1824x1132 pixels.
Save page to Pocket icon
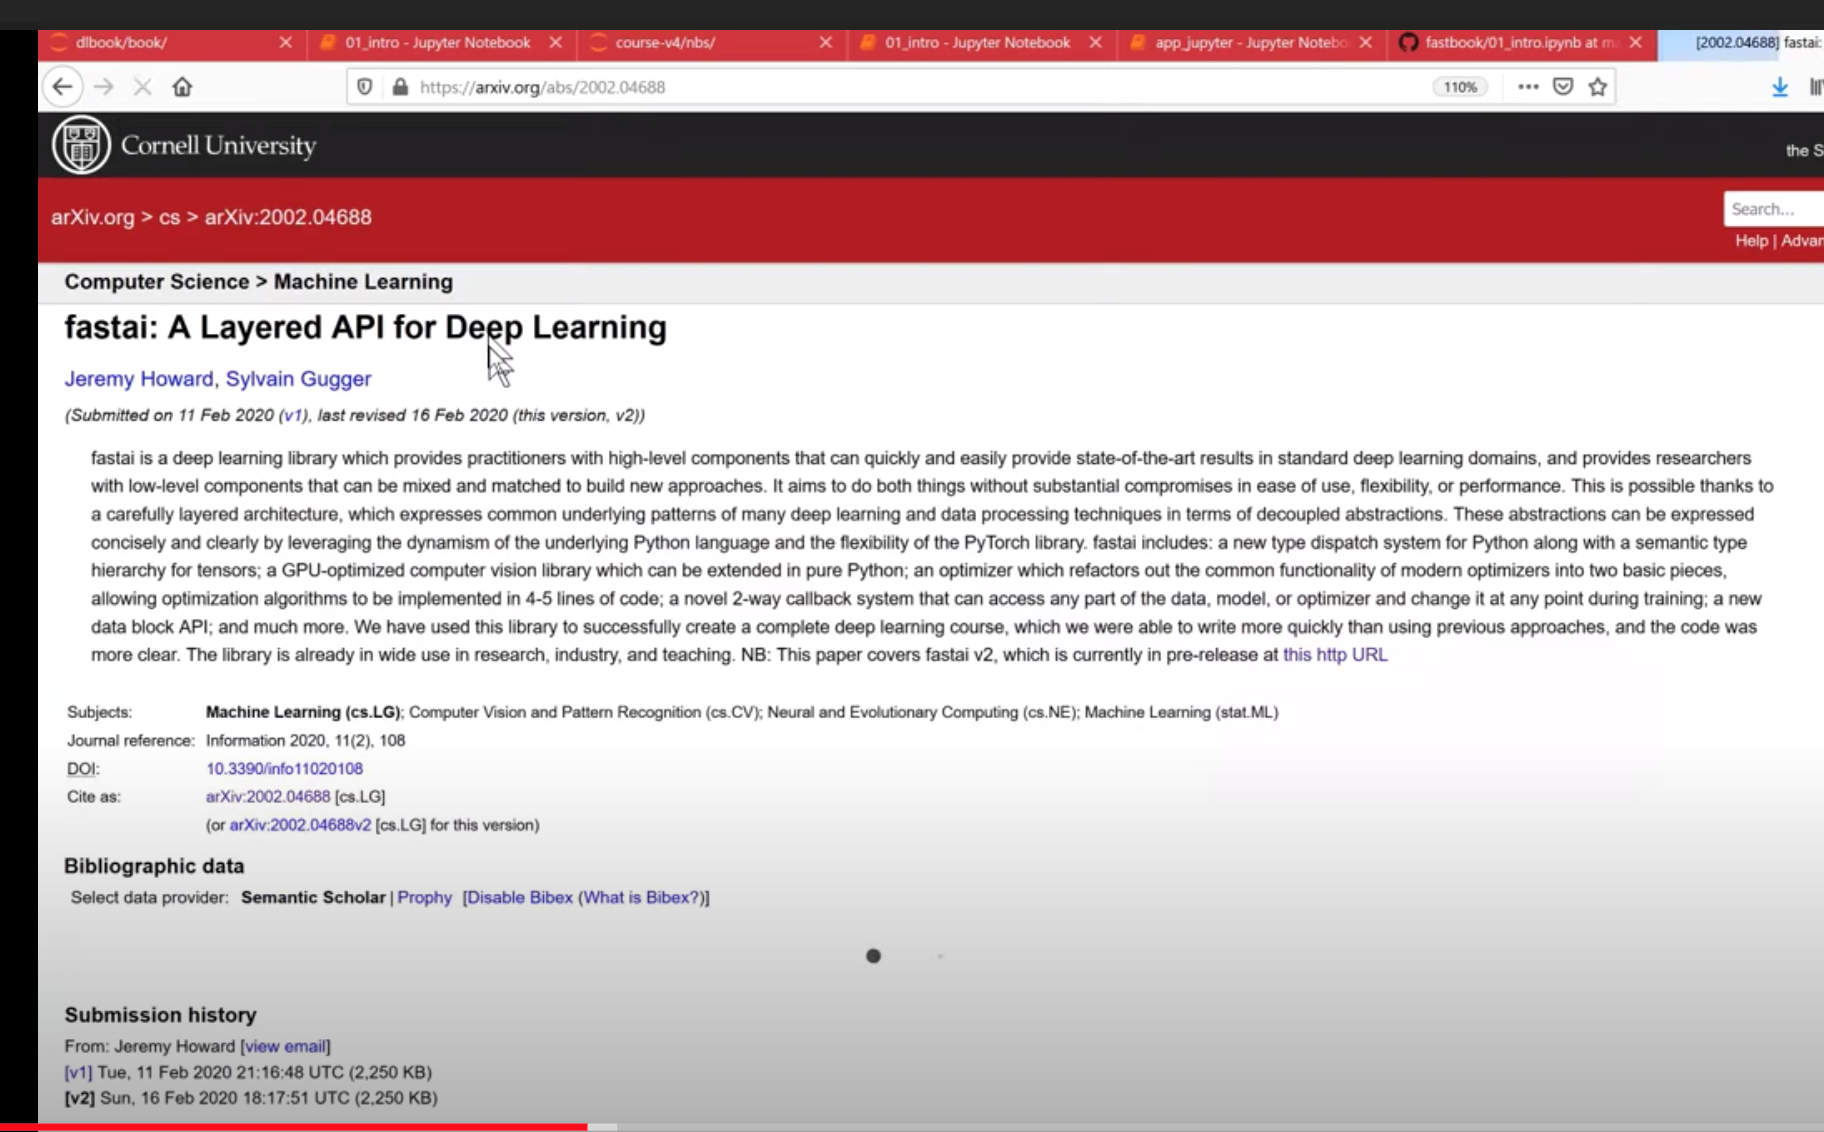tap(1563, 87)
